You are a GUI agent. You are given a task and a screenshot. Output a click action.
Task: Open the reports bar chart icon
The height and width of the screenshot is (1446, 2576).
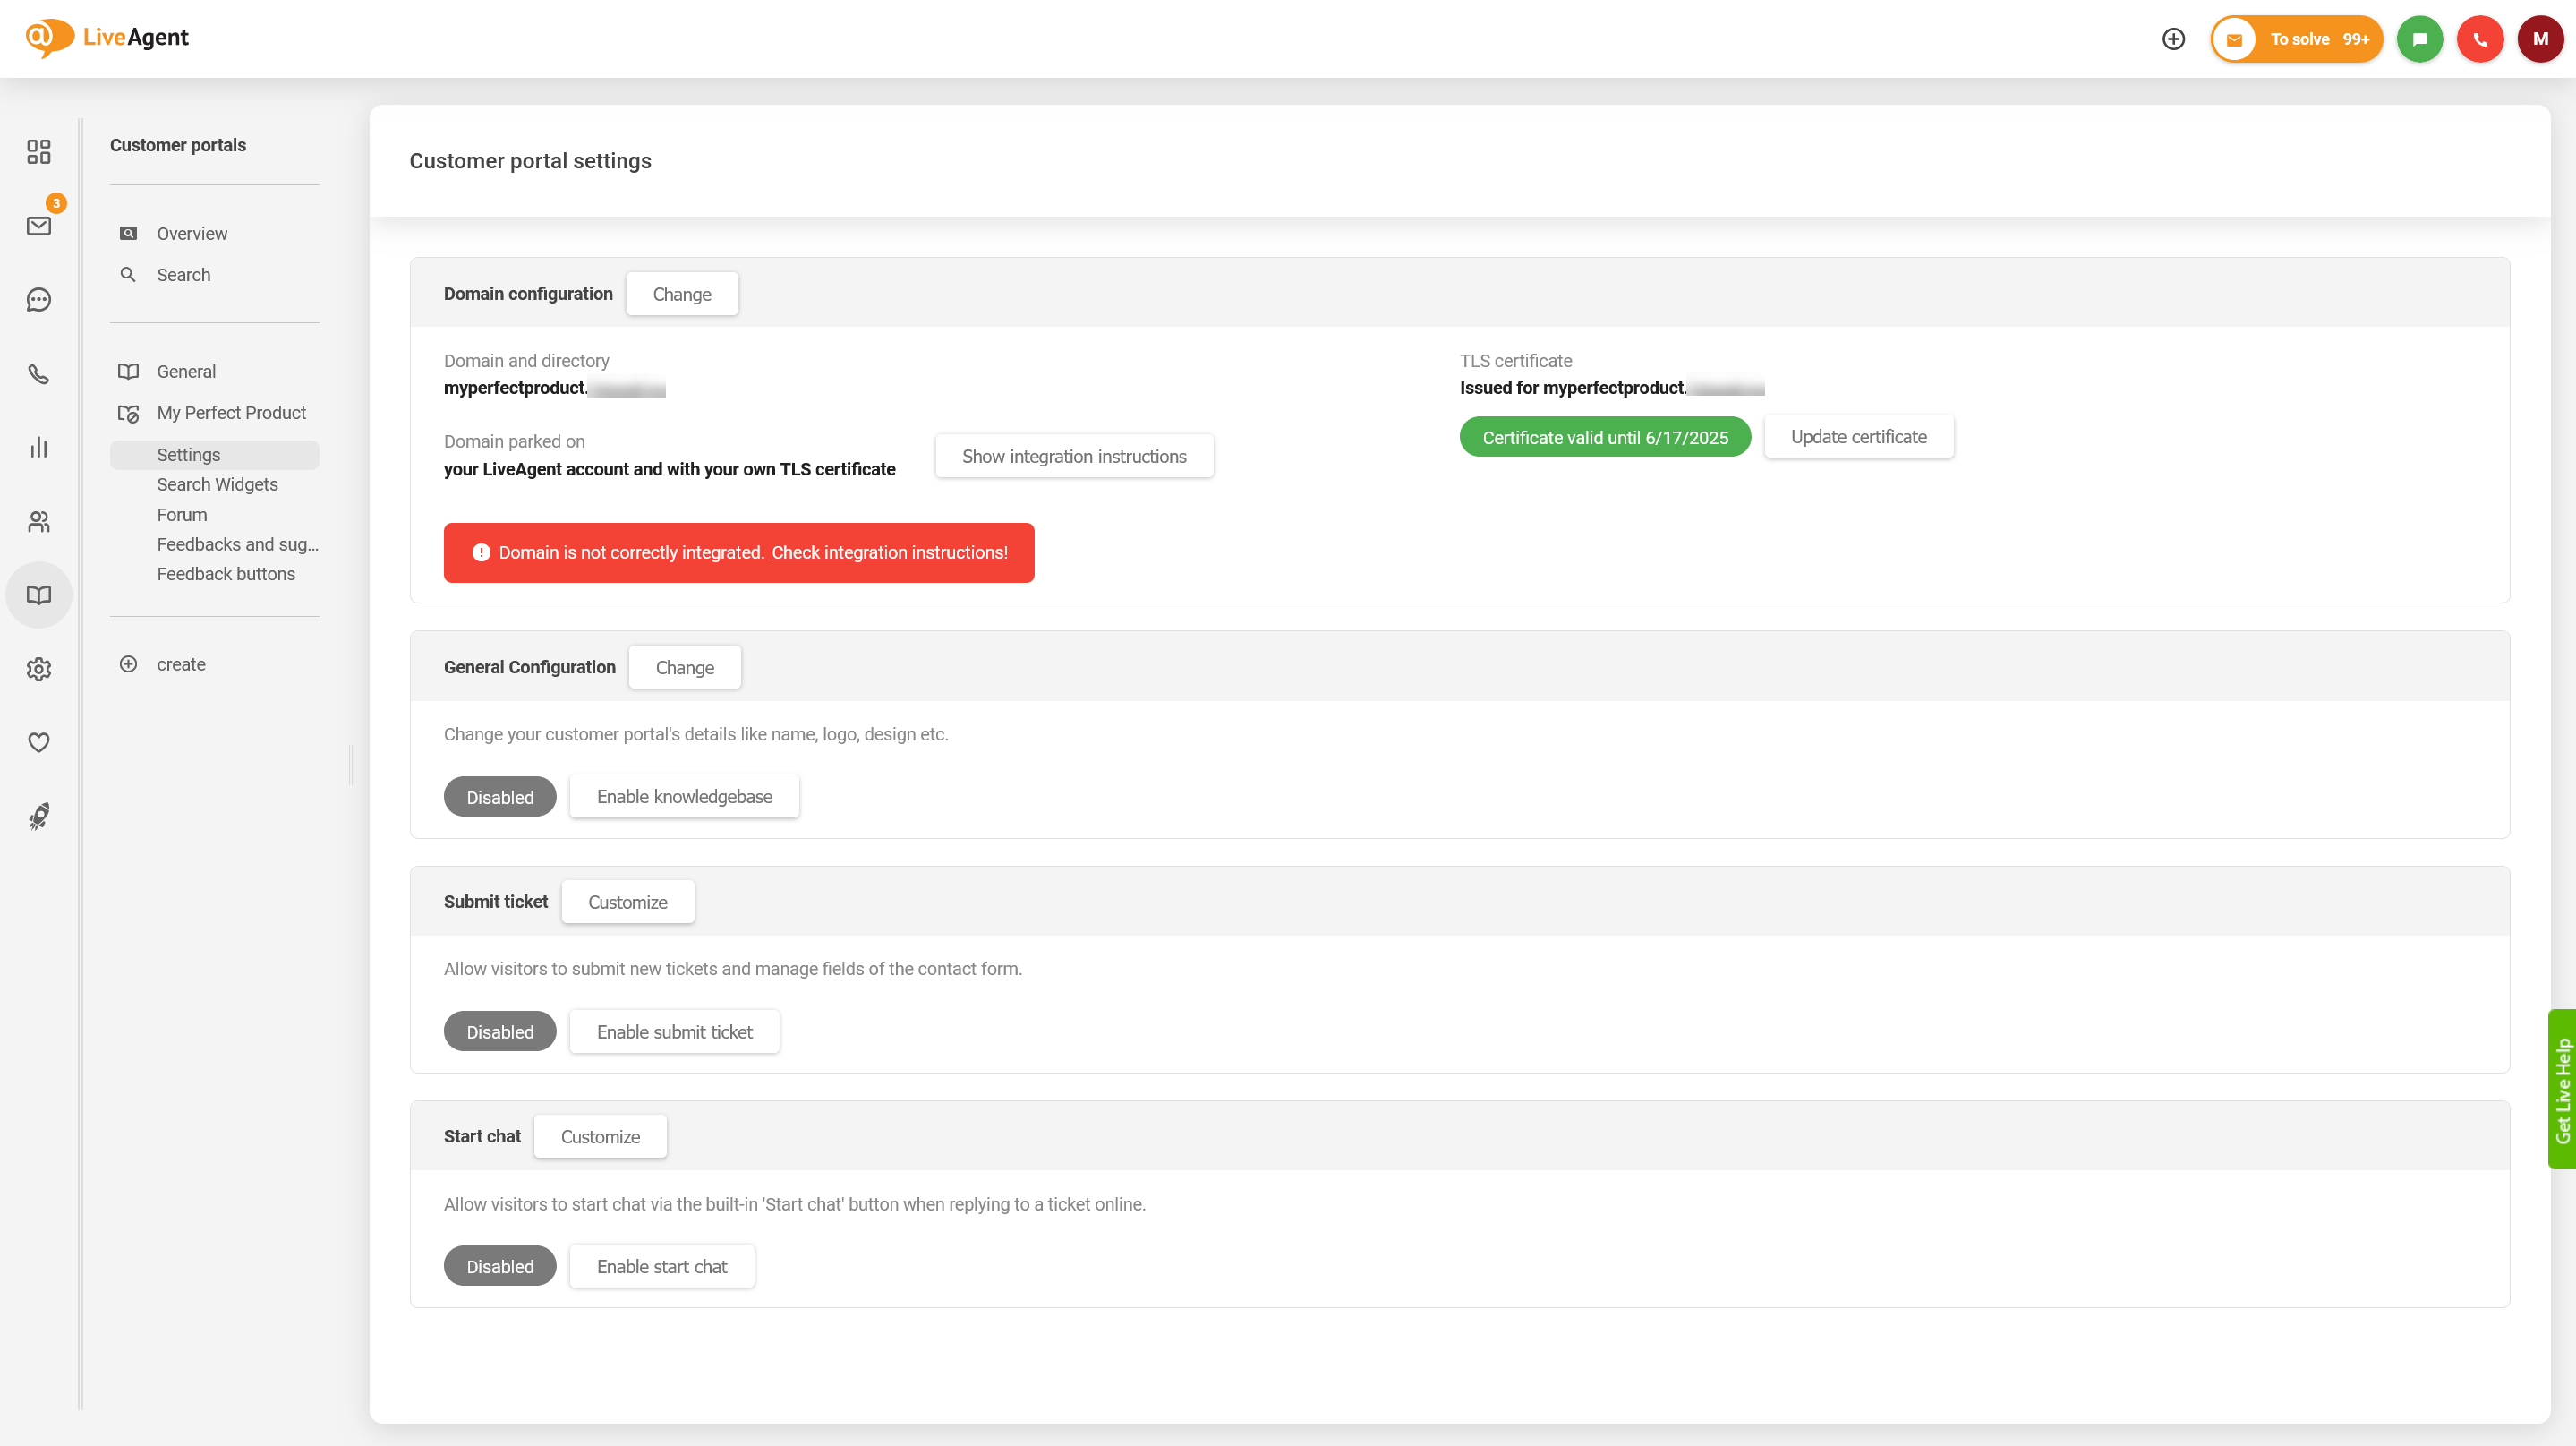(x=38, y=447)
